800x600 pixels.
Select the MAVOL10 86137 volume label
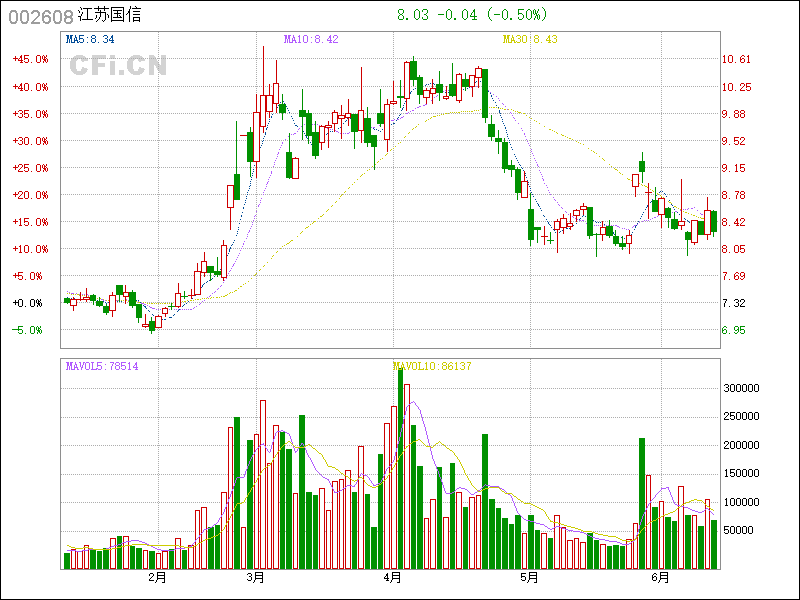[x=432, y=367]
